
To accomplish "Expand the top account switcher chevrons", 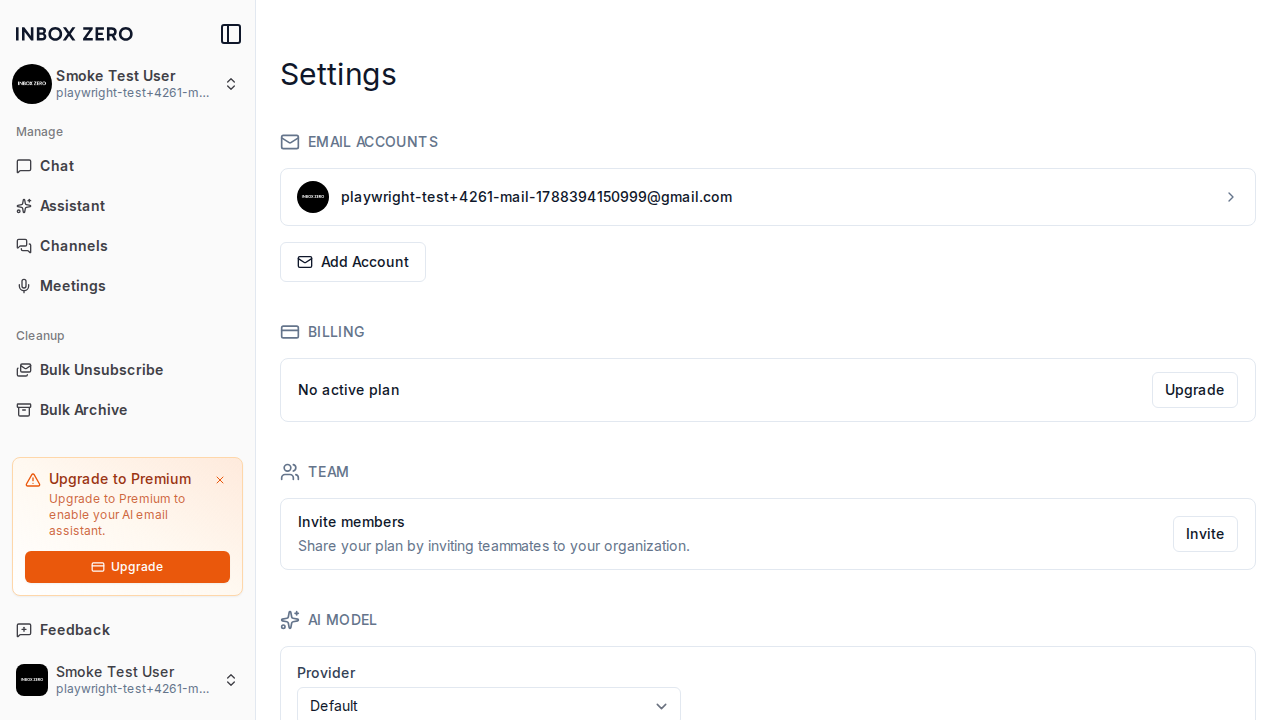I will (x=231, y=84).
